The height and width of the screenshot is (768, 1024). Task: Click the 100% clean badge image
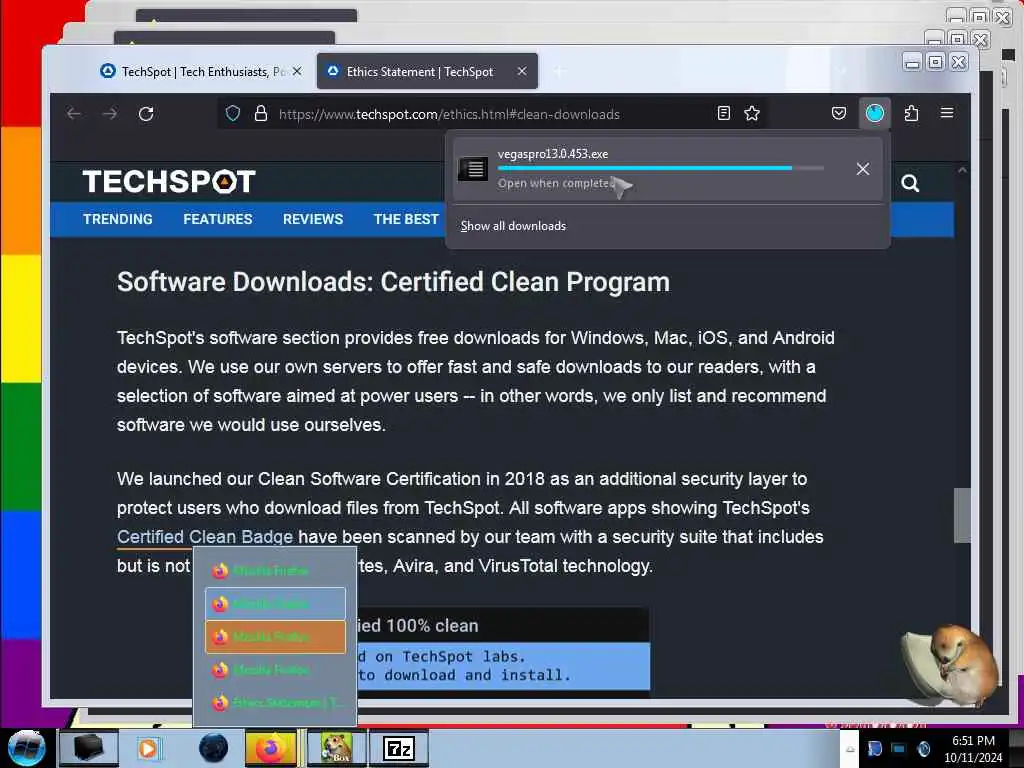pyautogui.click(x=503, y=650)
